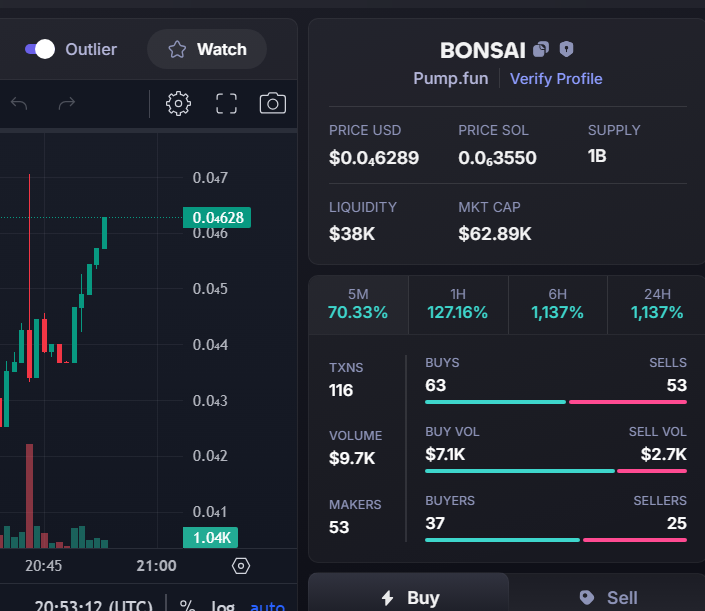Click the 21:00 time axis label
The width and height of the screenshot is (705, 611).
(x=156, y=566)
